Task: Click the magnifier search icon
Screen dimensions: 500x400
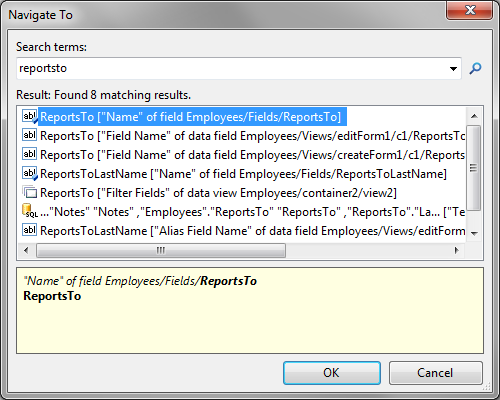Action: [x=475, y=69]
